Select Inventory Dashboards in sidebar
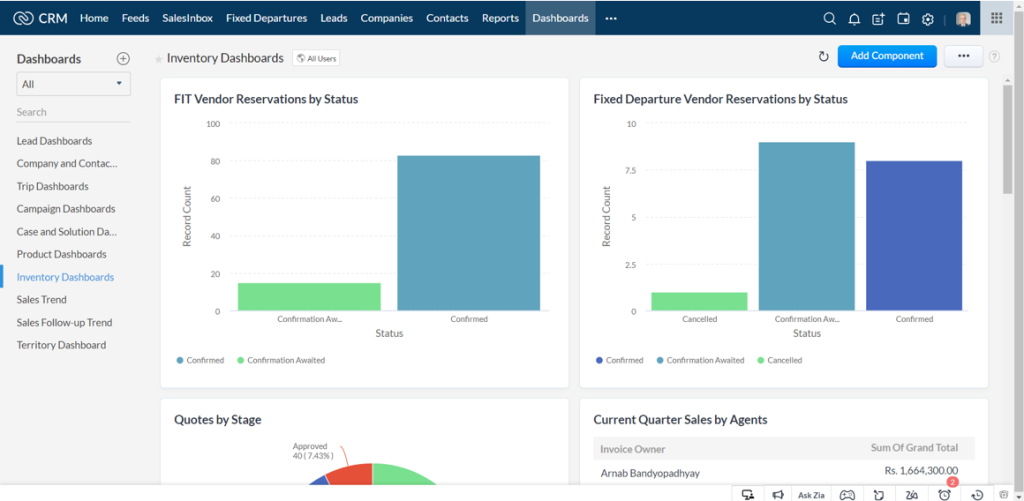 [65, 277]
